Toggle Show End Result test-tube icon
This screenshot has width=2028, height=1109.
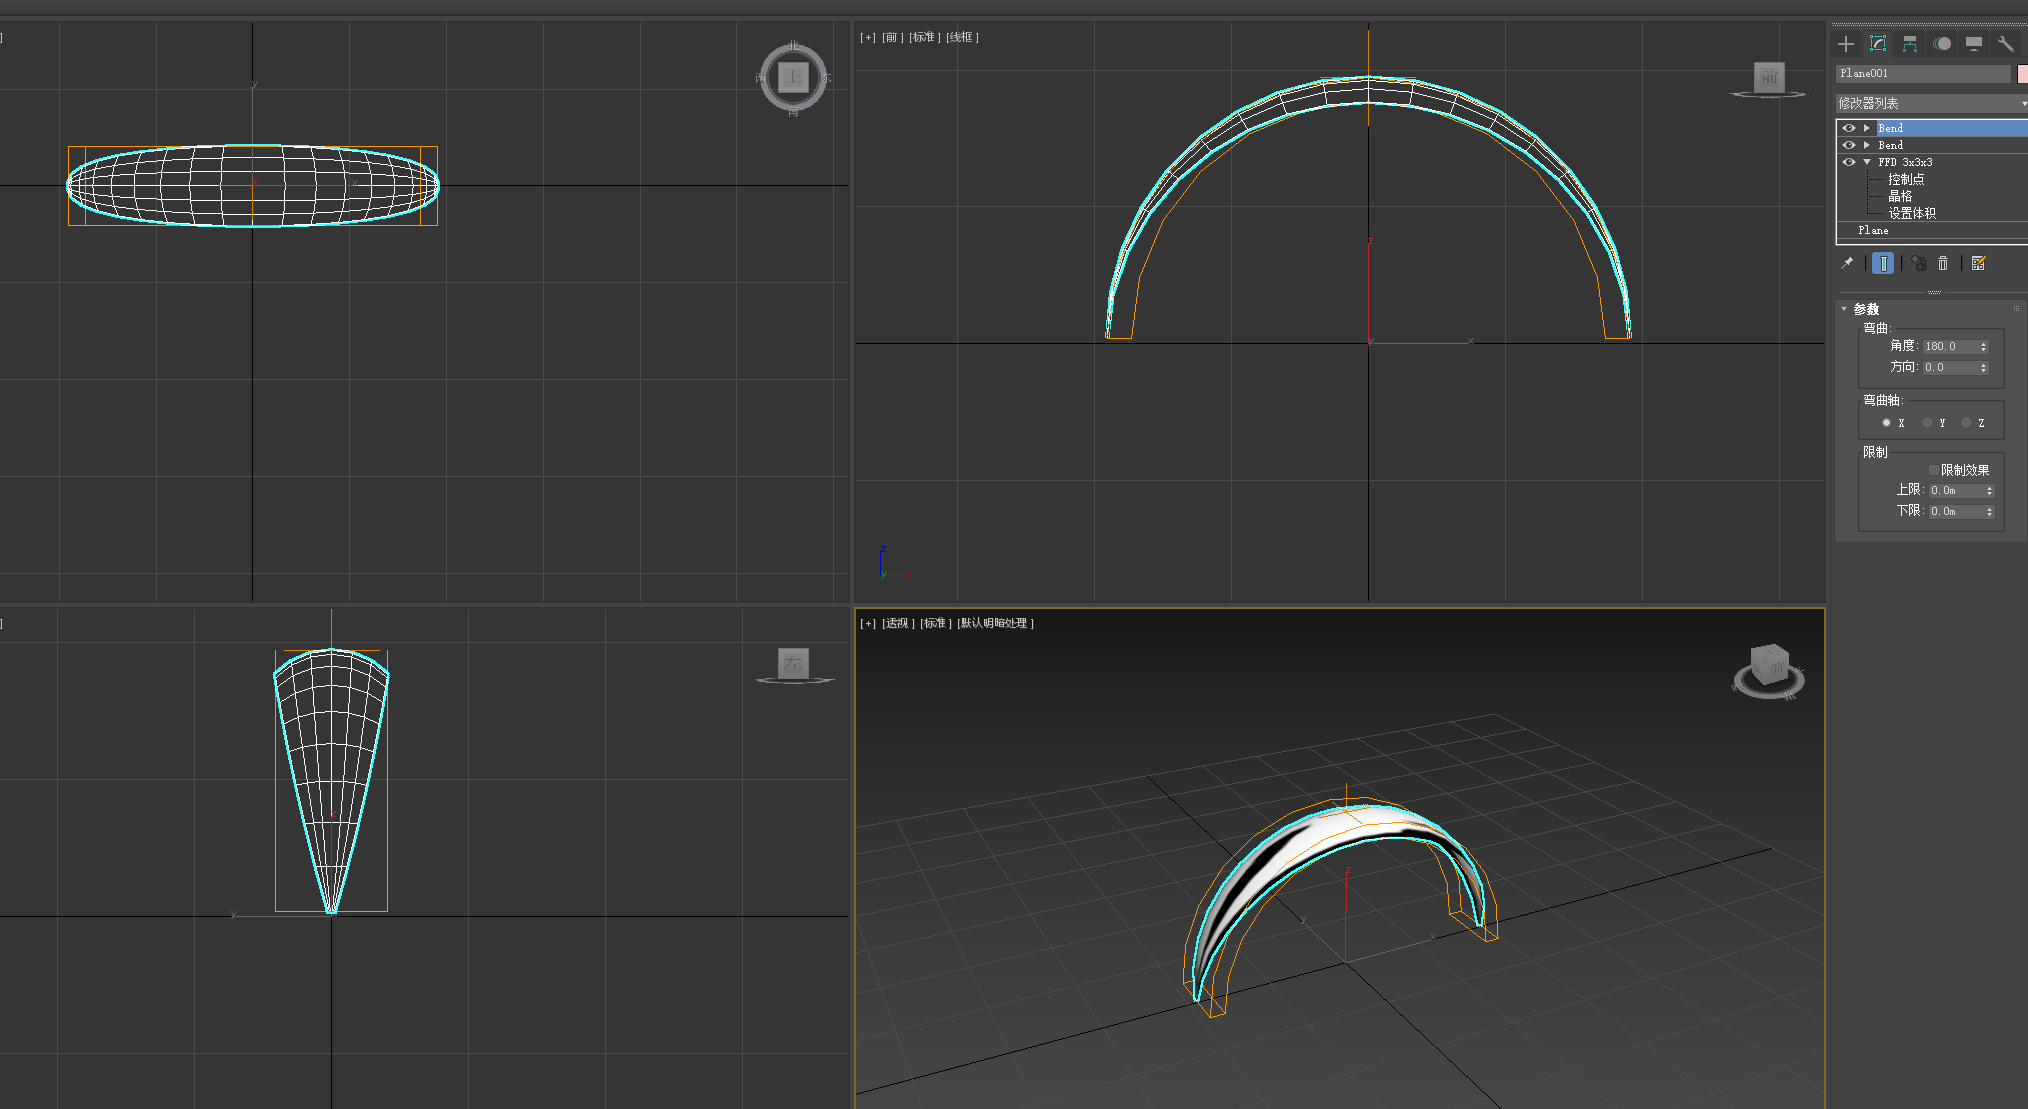[1883, 263]
